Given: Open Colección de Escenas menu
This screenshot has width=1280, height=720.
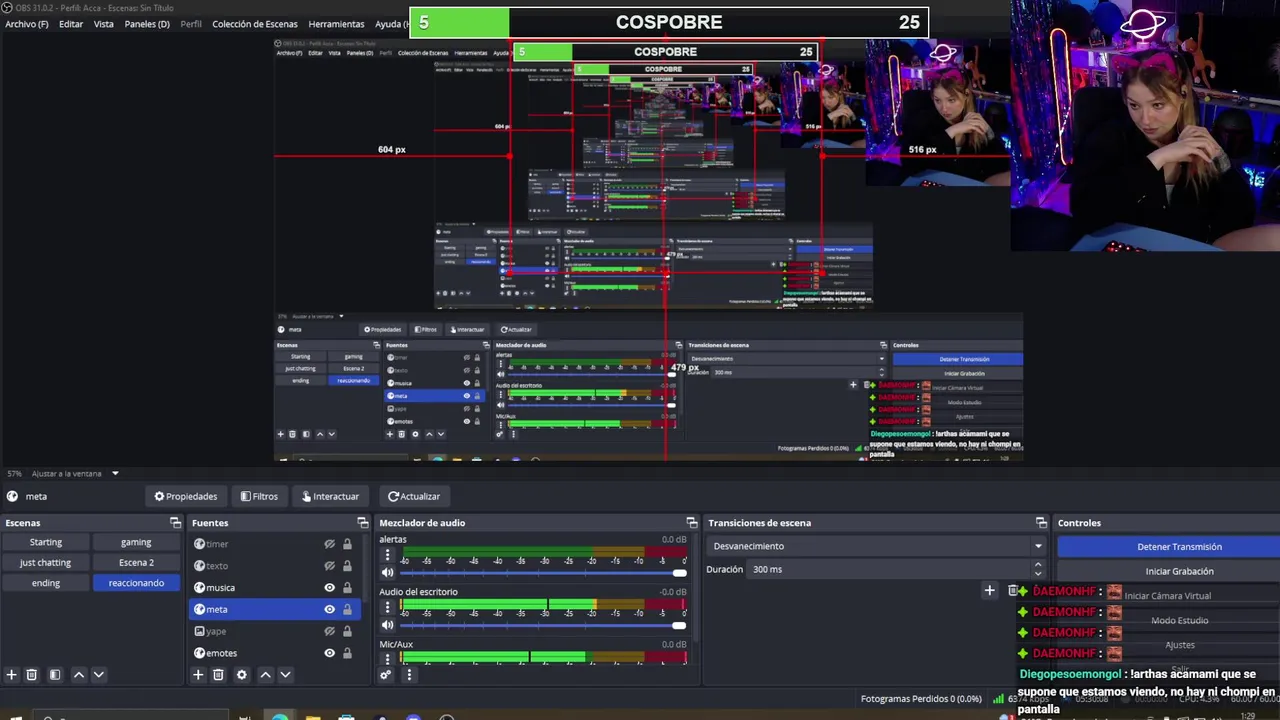Looking at the screenshot, I should point(255,24).
